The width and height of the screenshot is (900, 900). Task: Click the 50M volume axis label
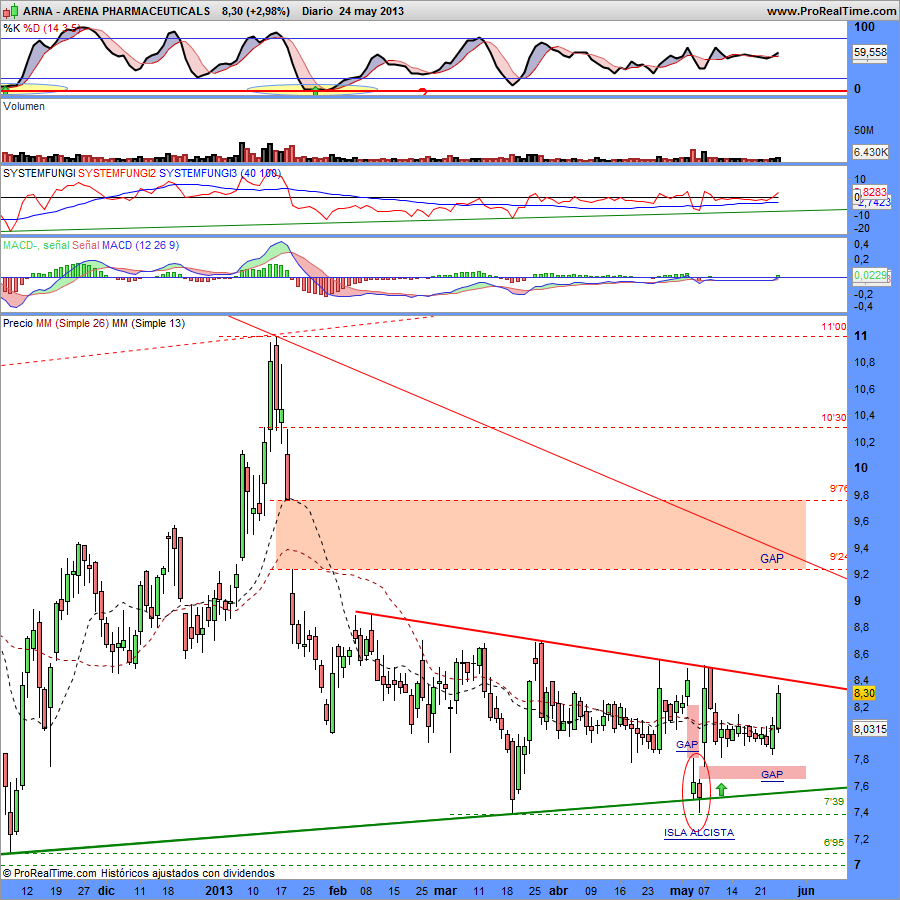[x=864, y=130]
